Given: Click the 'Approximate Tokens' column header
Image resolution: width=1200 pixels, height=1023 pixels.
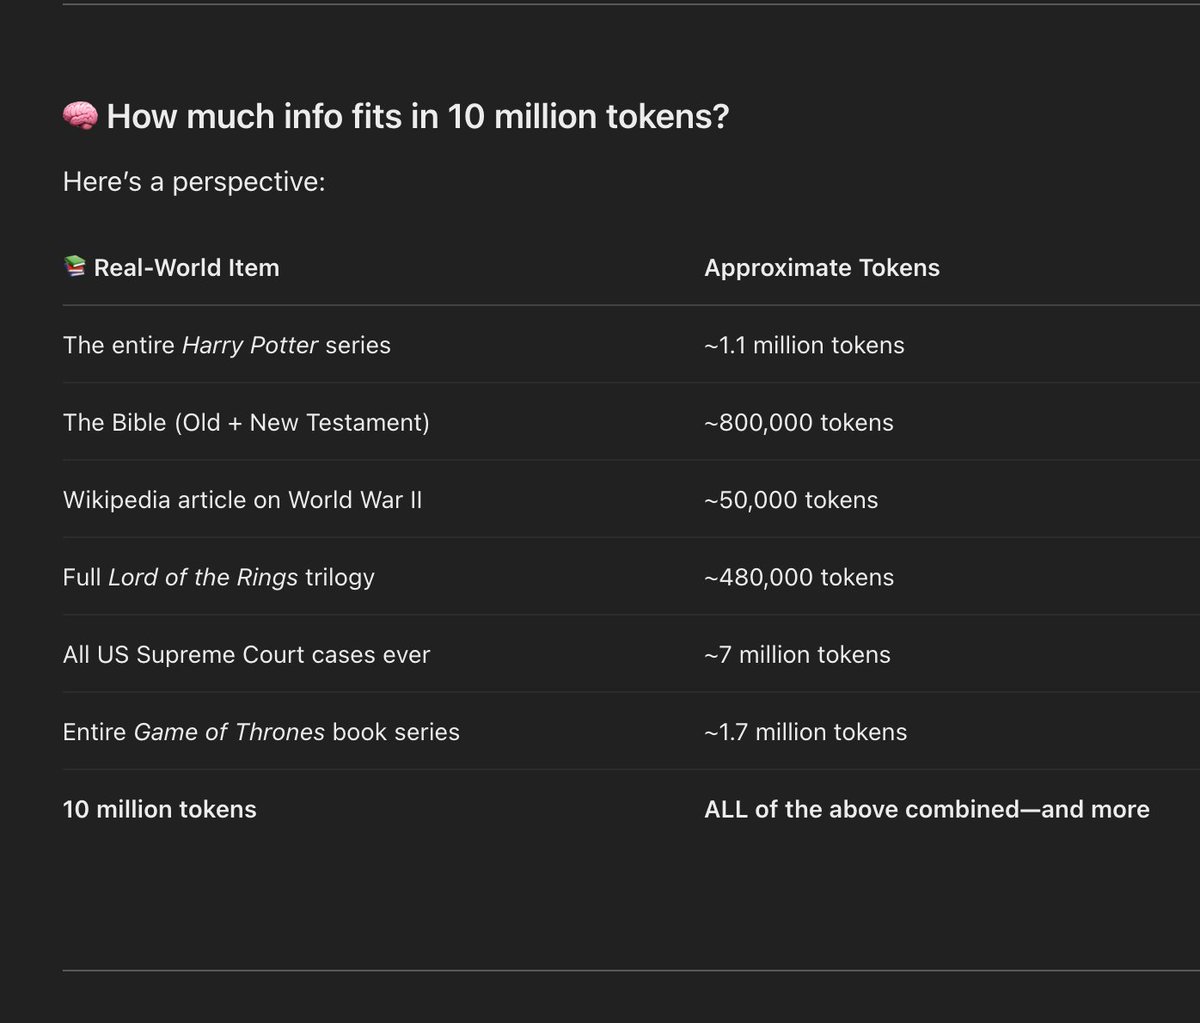Looking at the screenshot, I should [x=822, y=267].
